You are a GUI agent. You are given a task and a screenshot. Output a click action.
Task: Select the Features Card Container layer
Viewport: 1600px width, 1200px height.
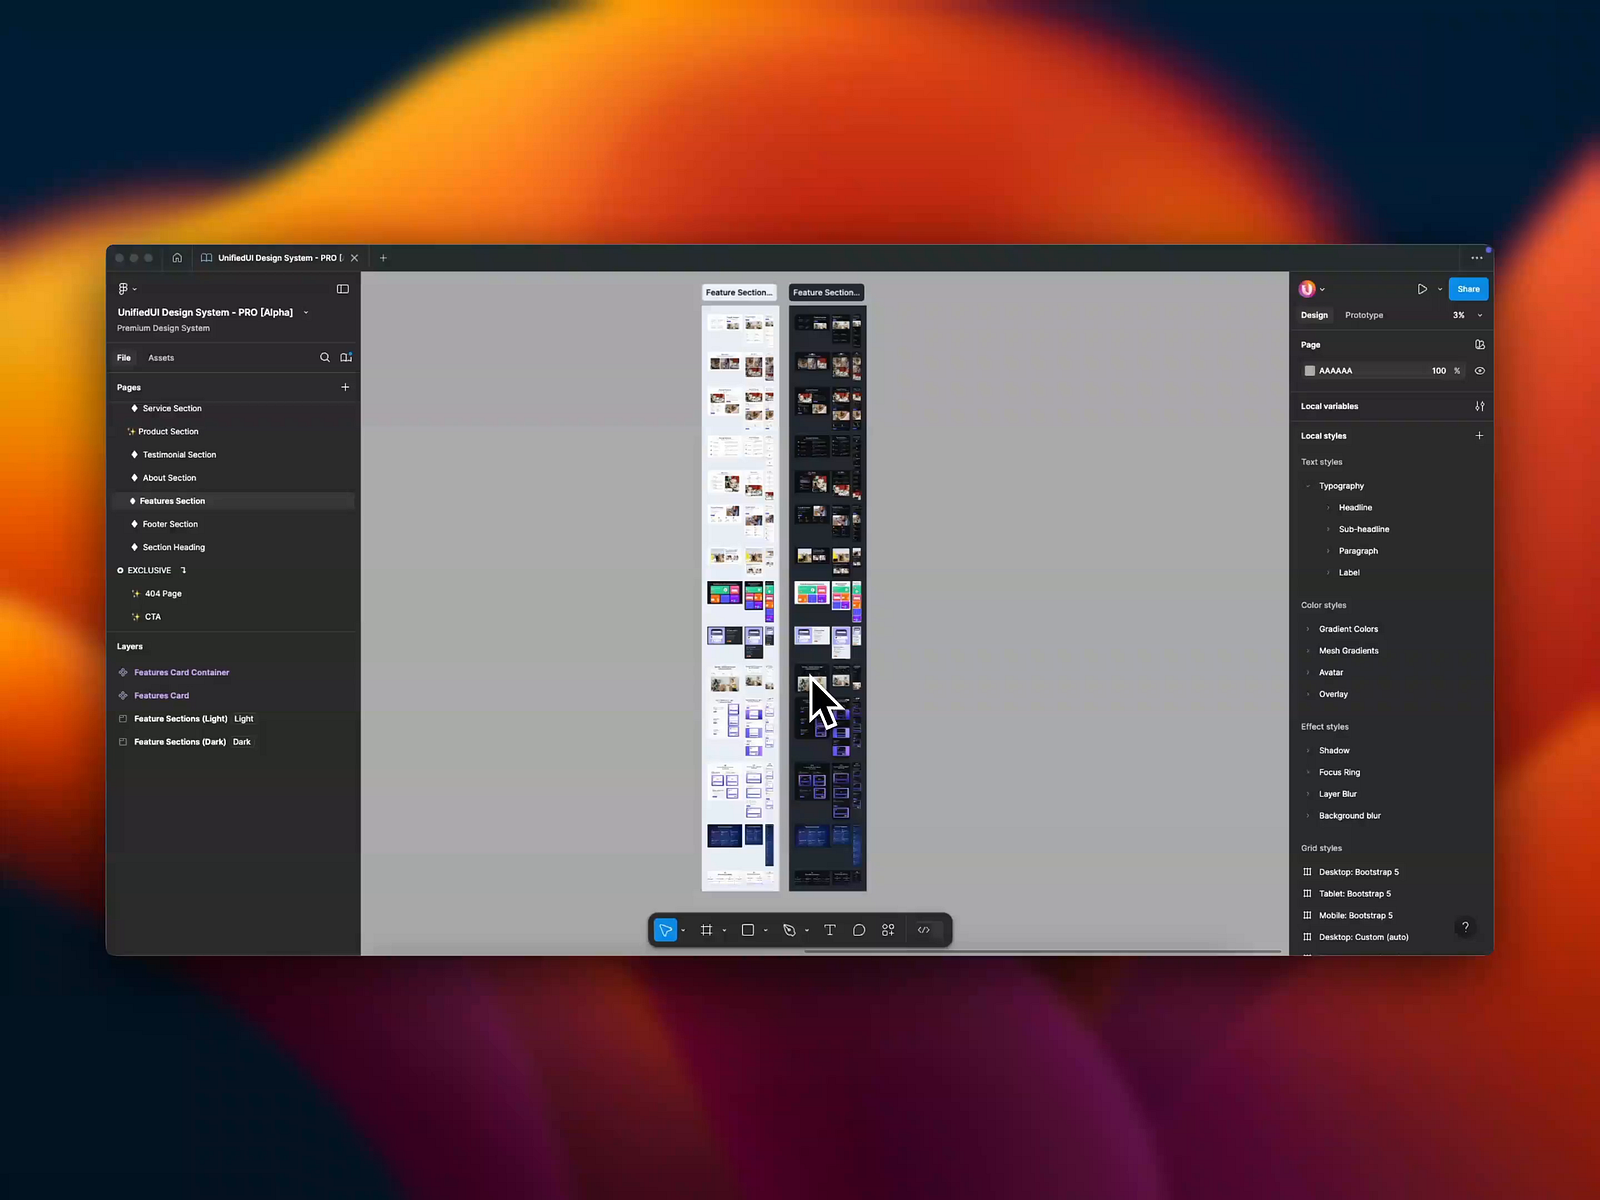[181, 672]
